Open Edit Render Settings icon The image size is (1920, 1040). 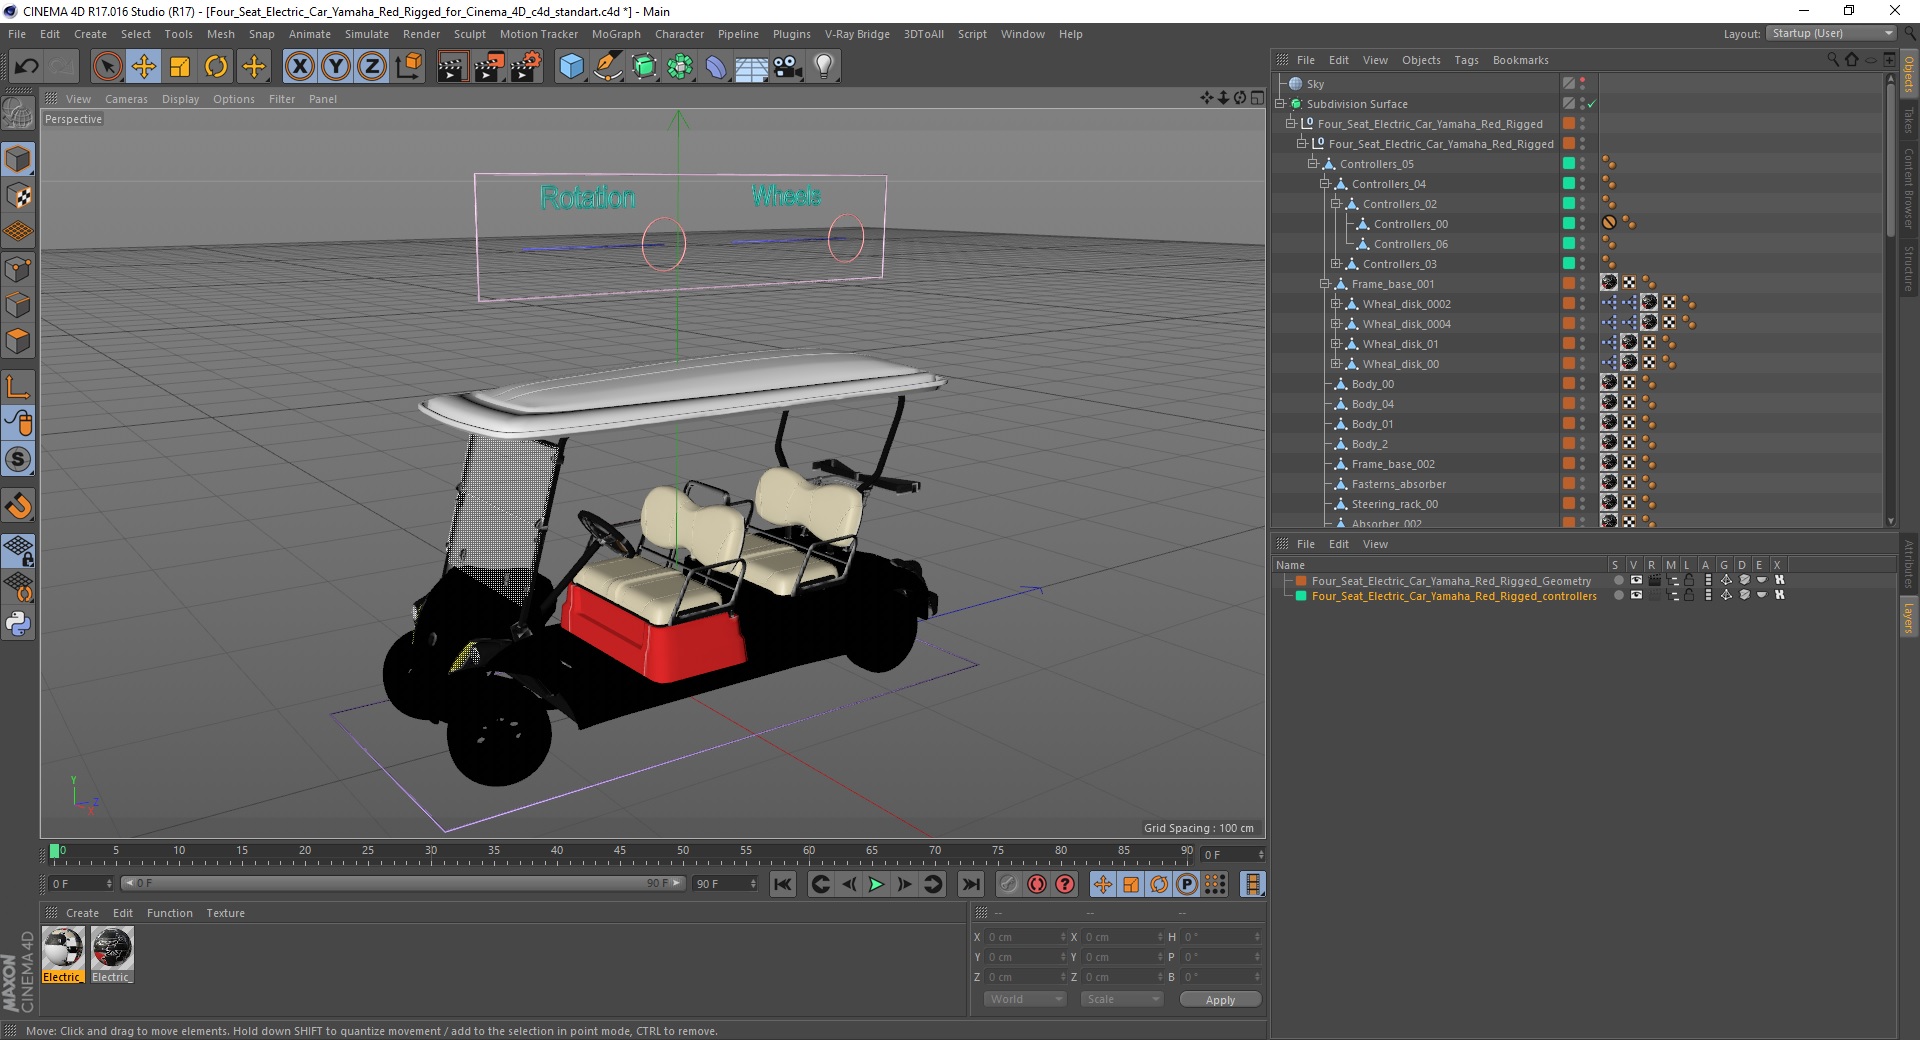point(526,67)
